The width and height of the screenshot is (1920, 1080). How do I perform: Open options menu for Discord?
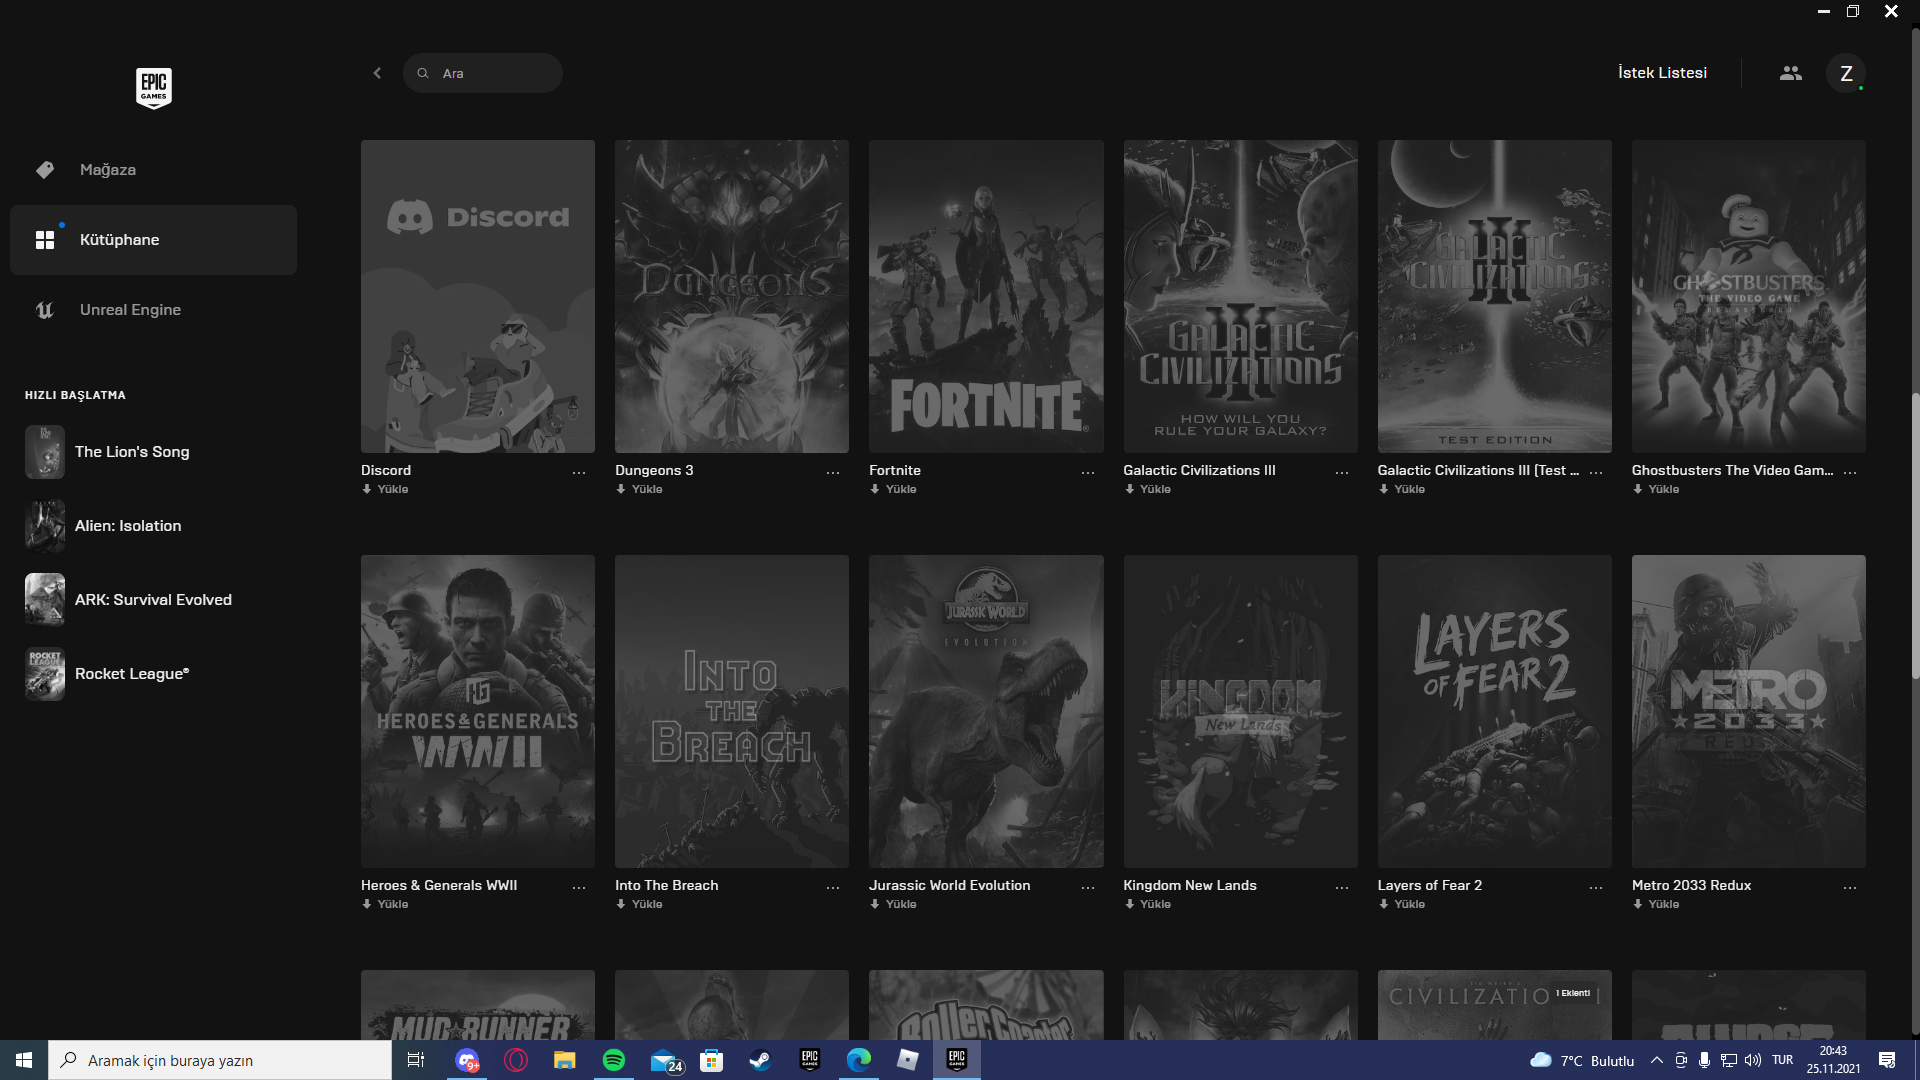(x=579, y=472)
